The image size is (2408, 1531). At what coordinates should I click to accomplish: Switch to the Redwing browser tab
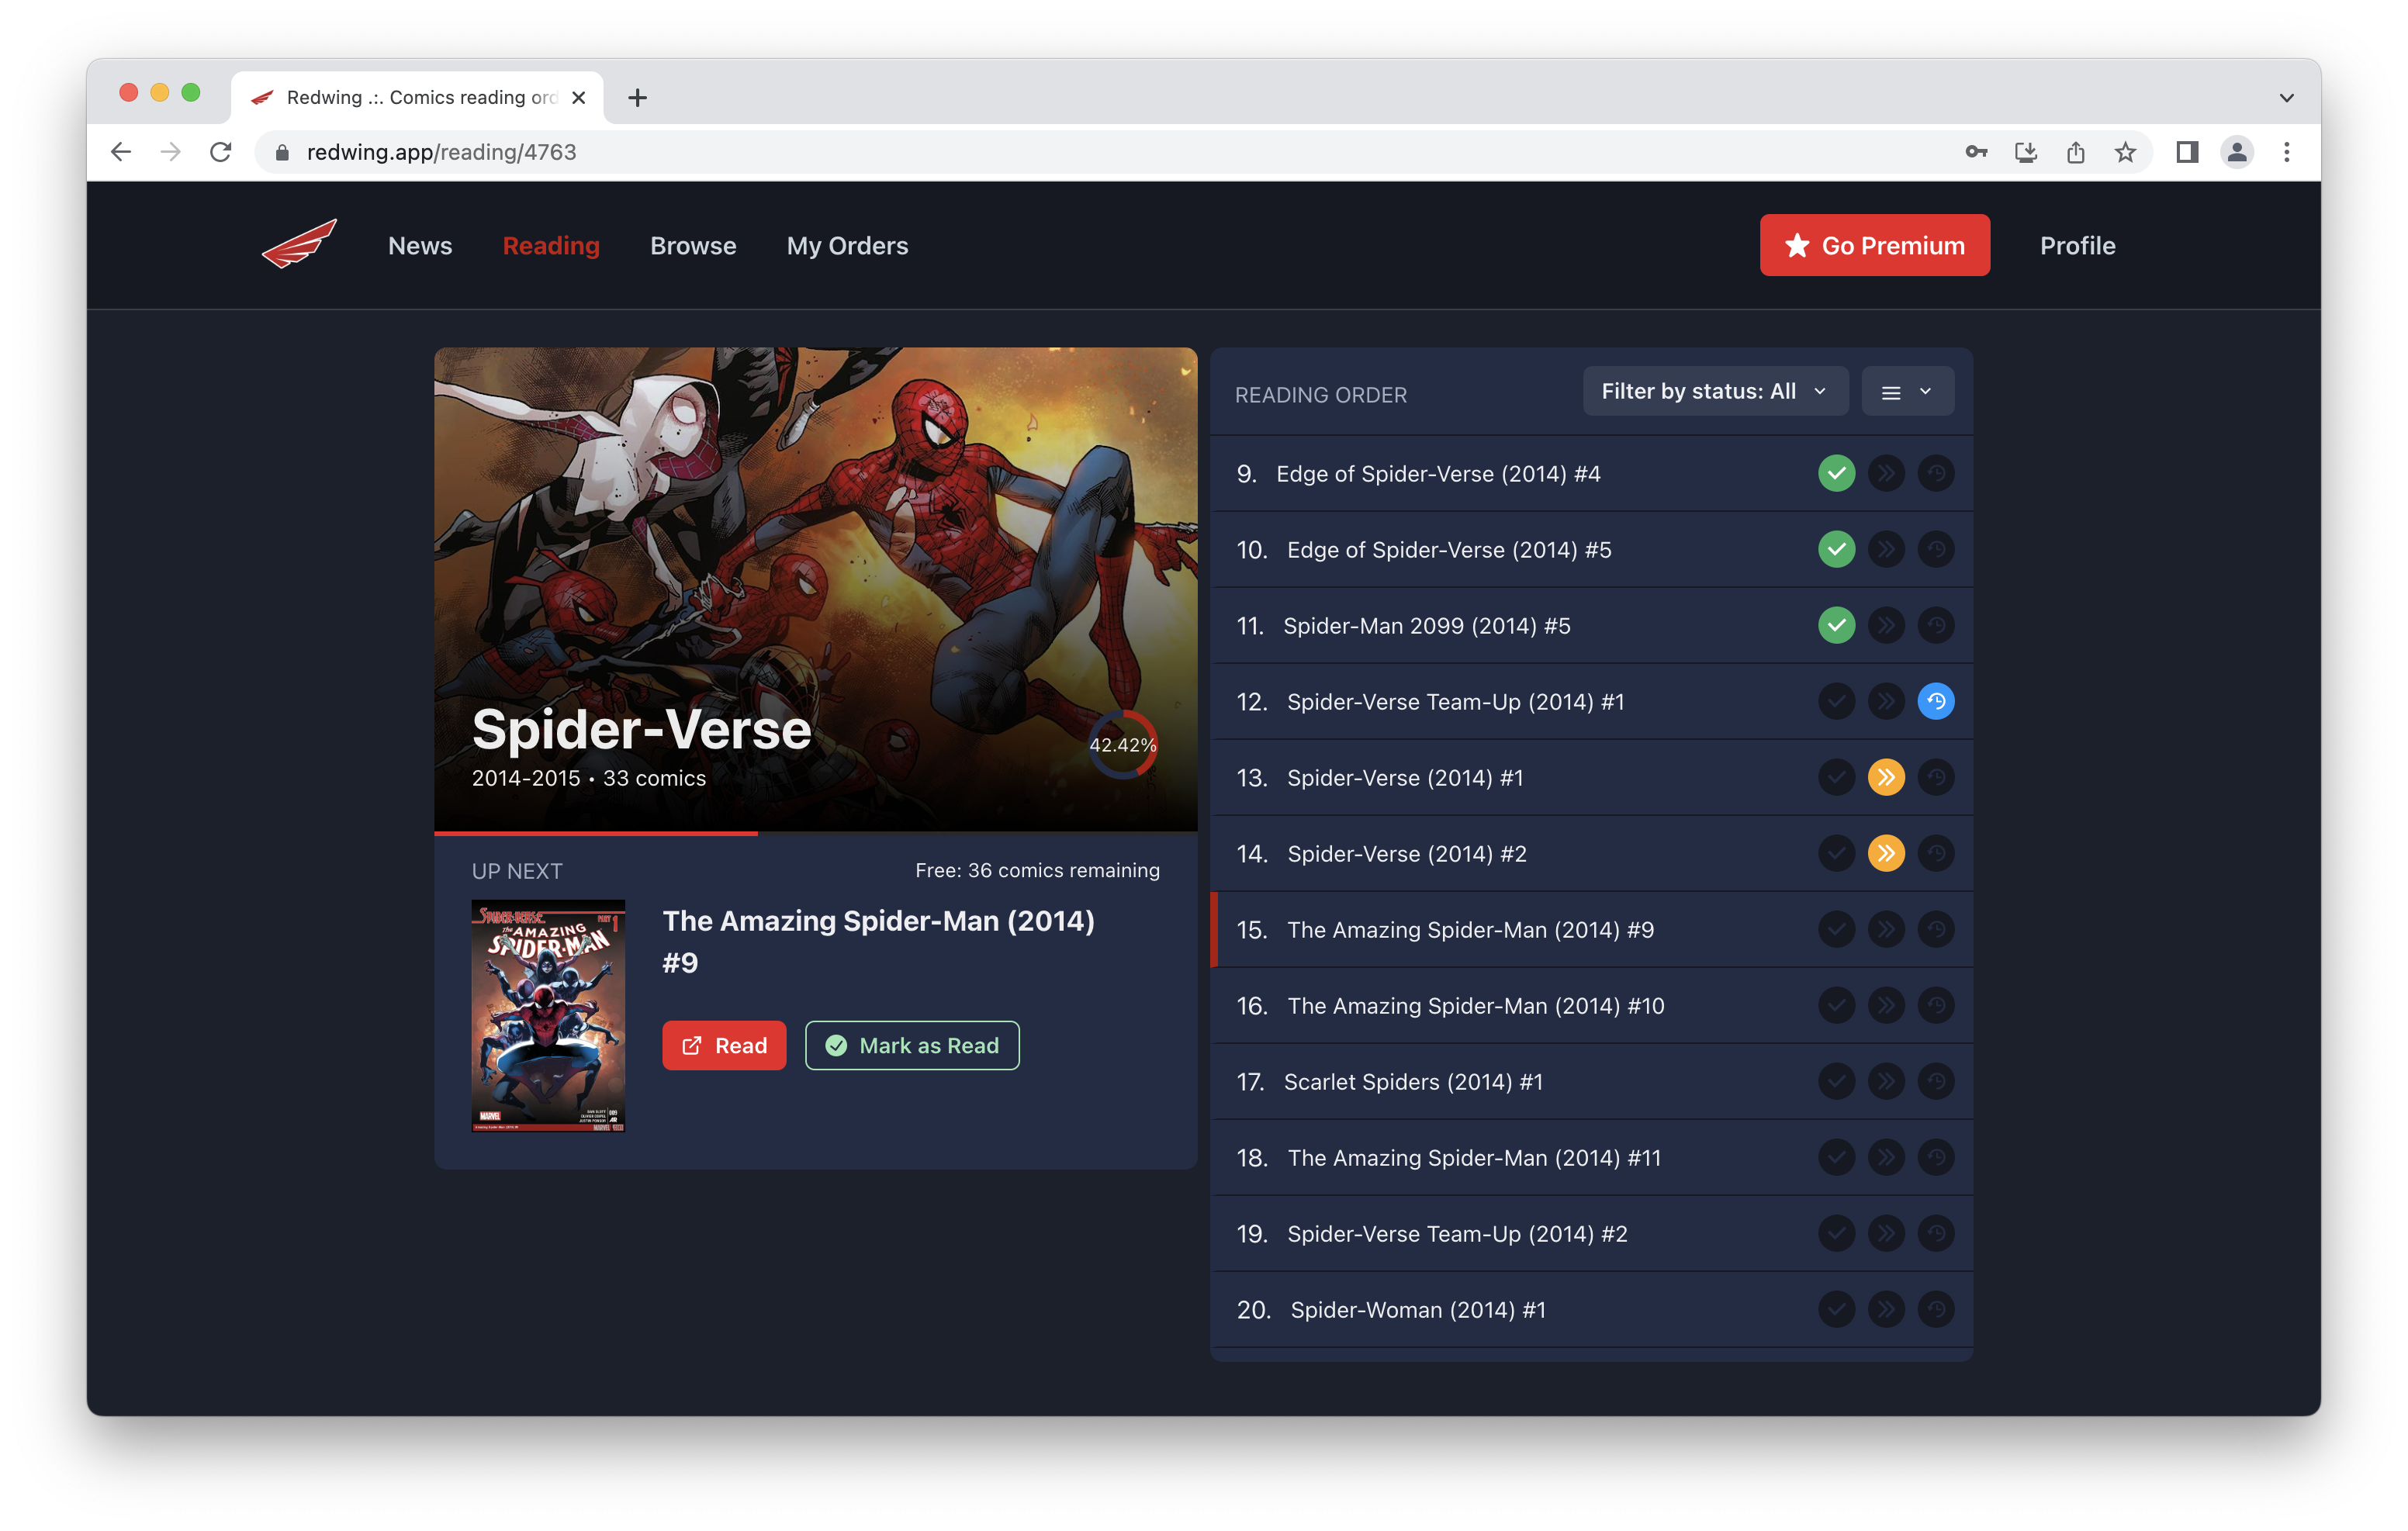[x=418, y=97]
